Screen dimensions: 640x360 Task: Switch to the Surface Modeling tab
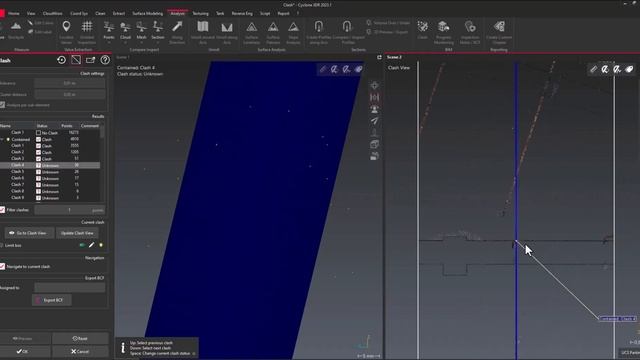pos(147,13)
